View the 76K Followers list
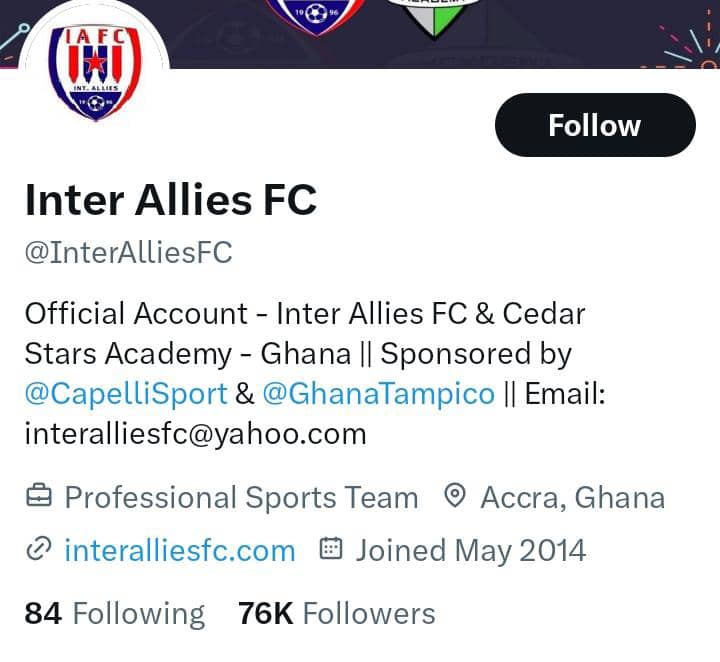The height and width of the screenshot is (662, 720). pyautogui.click(x=336, y=613)
